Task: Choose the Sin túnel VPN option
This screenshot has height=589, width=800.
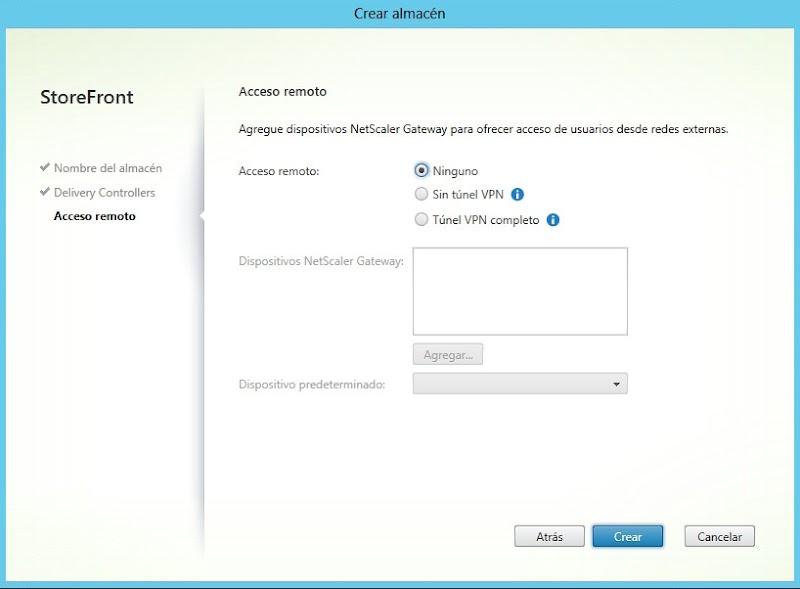Action: coord(421,194)
